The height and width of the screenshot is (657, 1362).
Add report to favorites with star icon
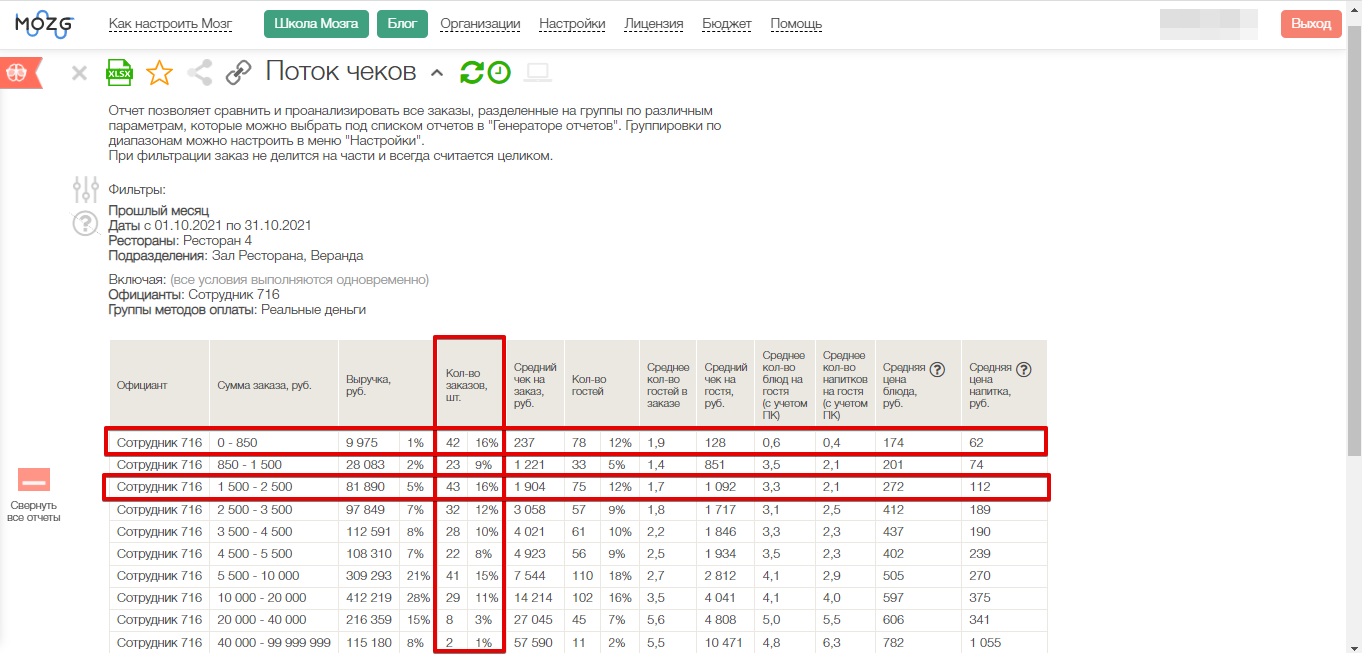tap(159, 73)
